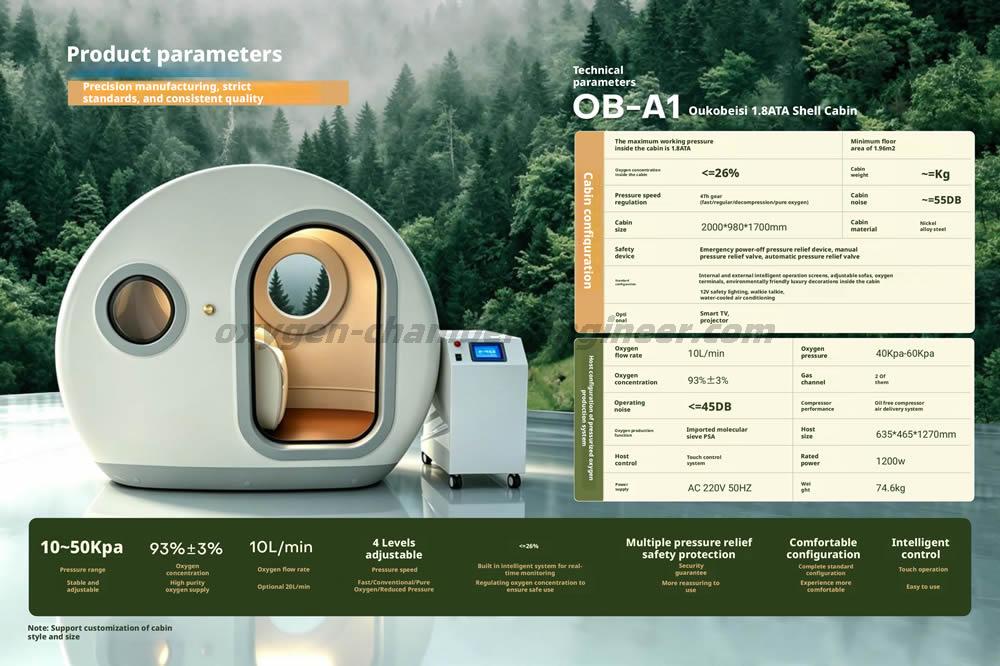Click "Built in intelligent system for real-time monitoring"

pyautogui.click(x=529, y=570)
